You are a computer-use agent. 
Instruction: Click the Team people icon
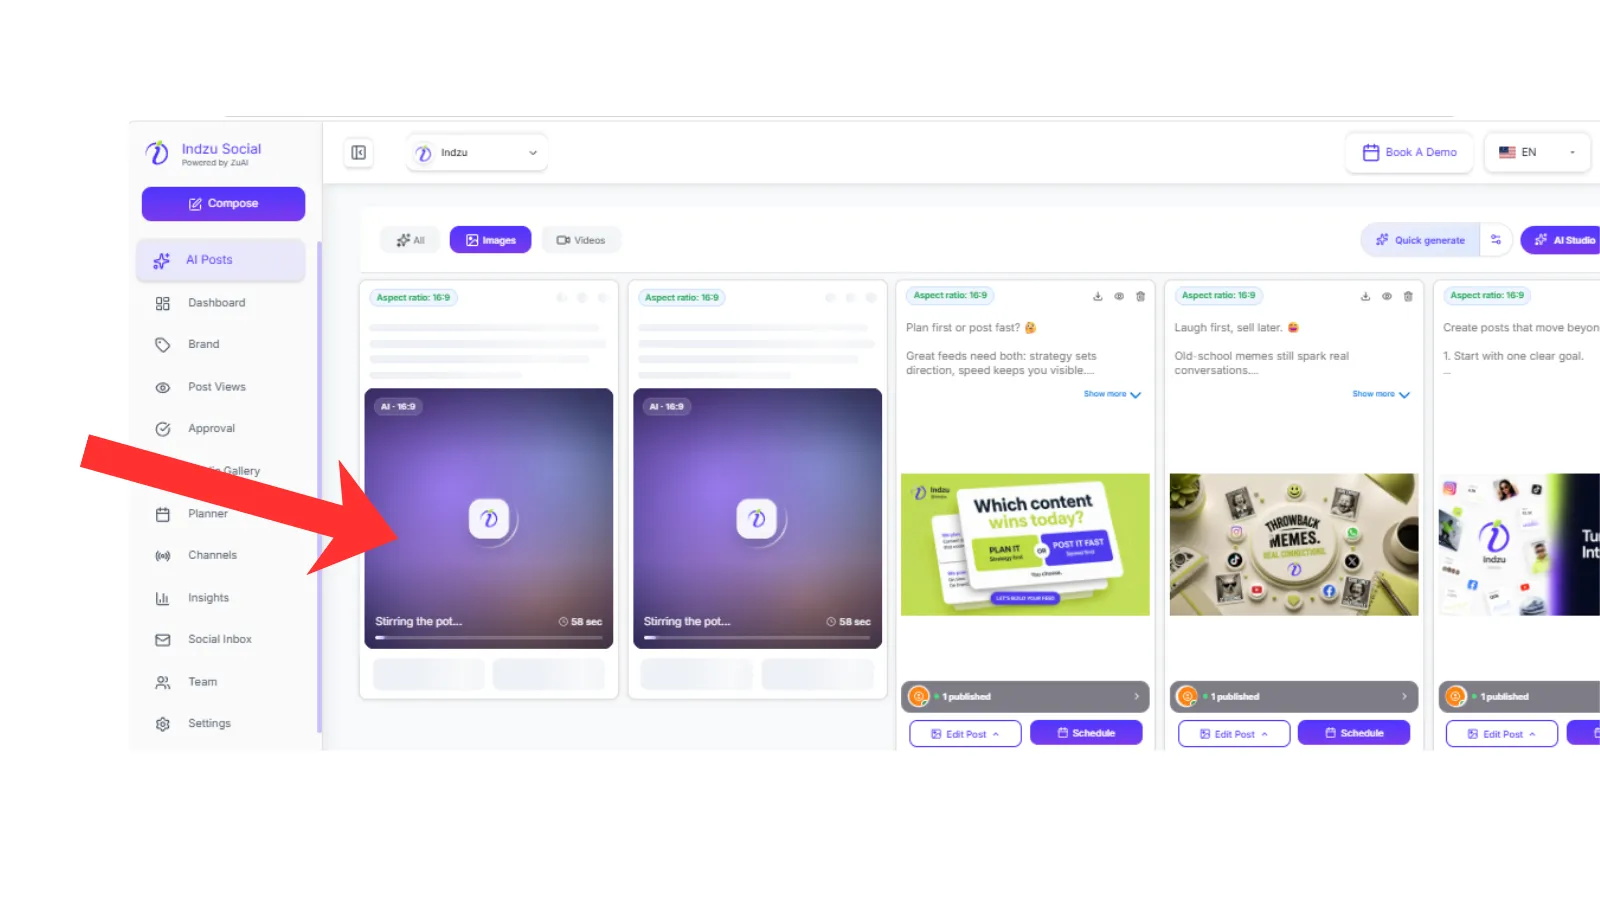[x=163, y=682]
